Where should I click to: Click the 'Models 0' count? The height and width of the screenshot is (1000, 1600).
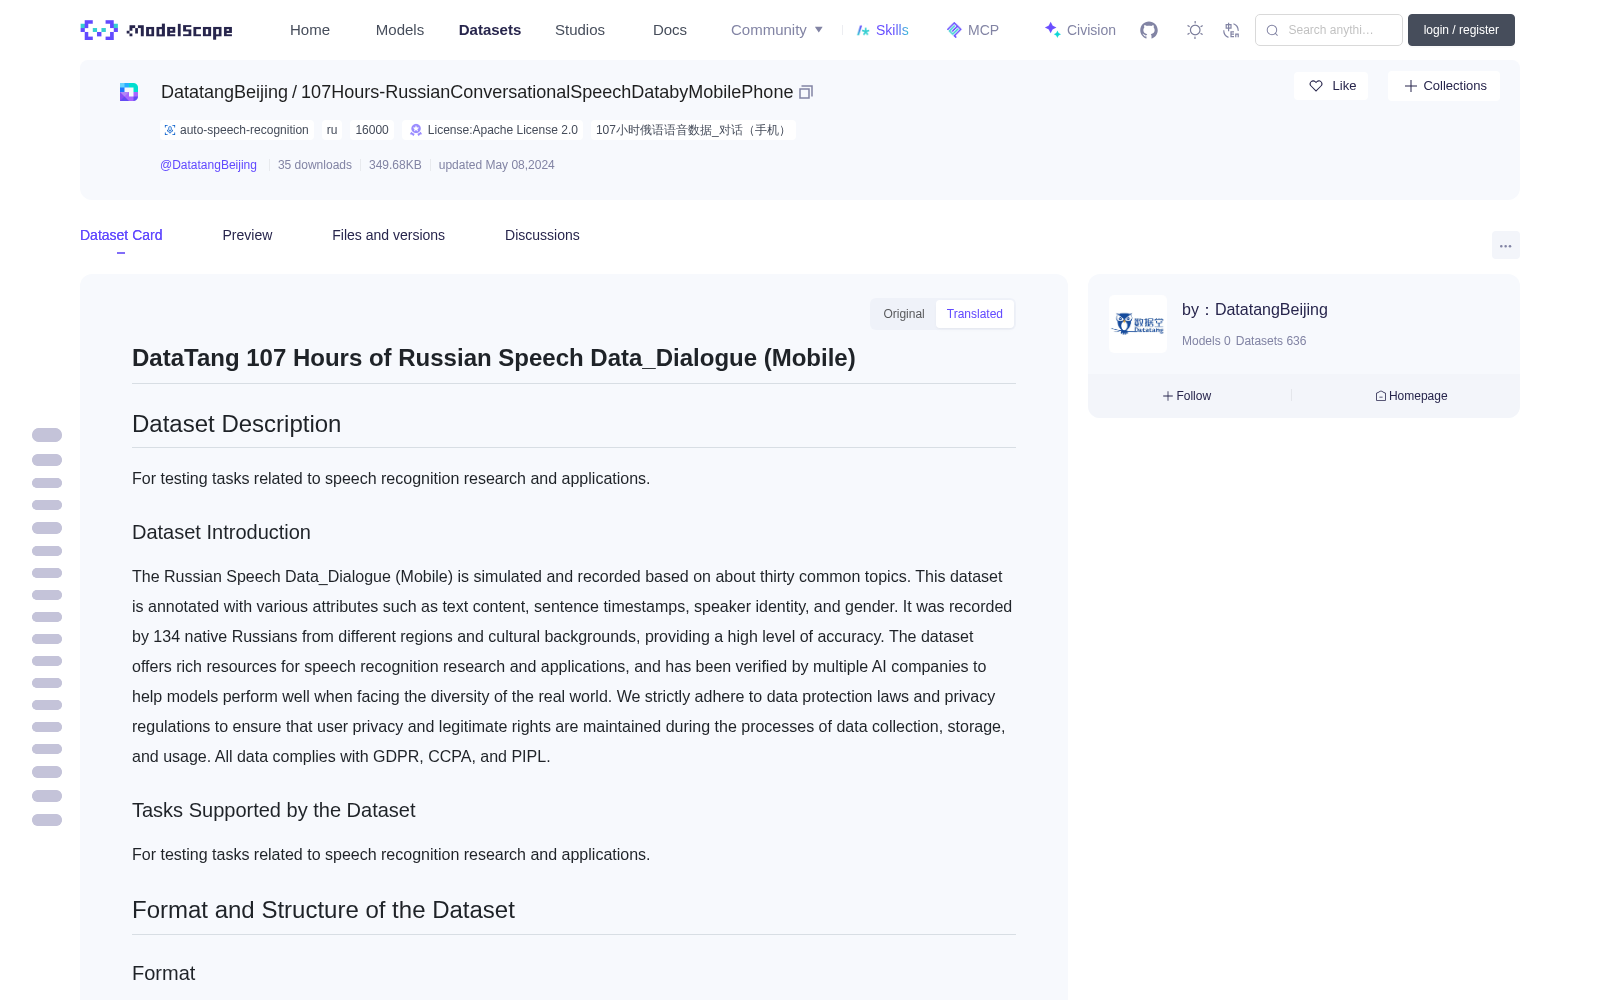click(x=1206, y=341)
